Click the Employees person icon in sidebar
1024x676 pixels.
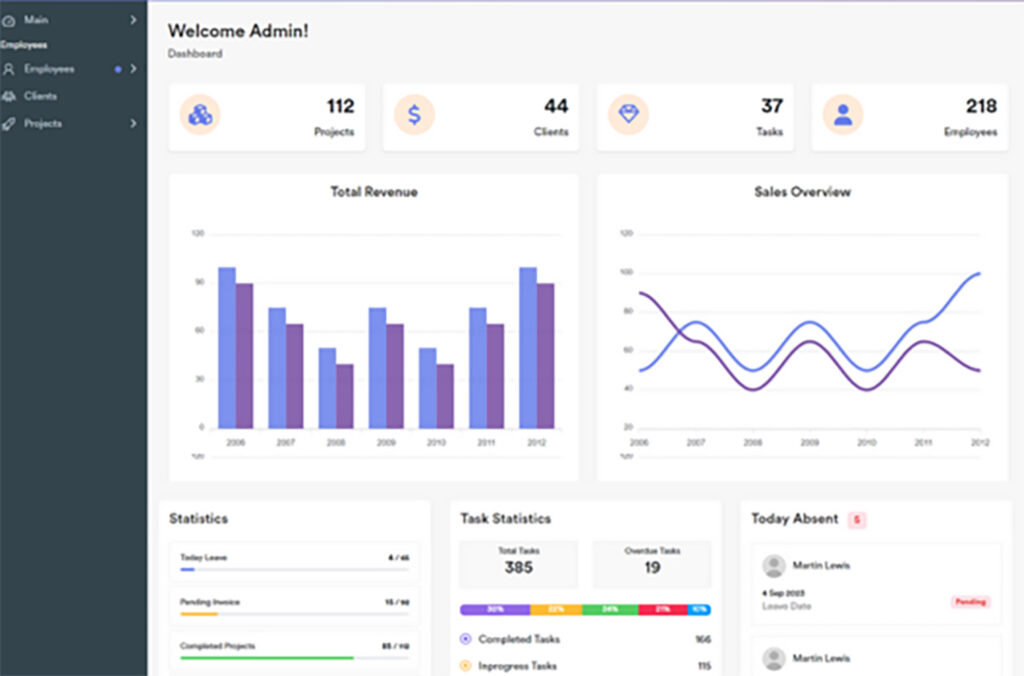point(9,69)
